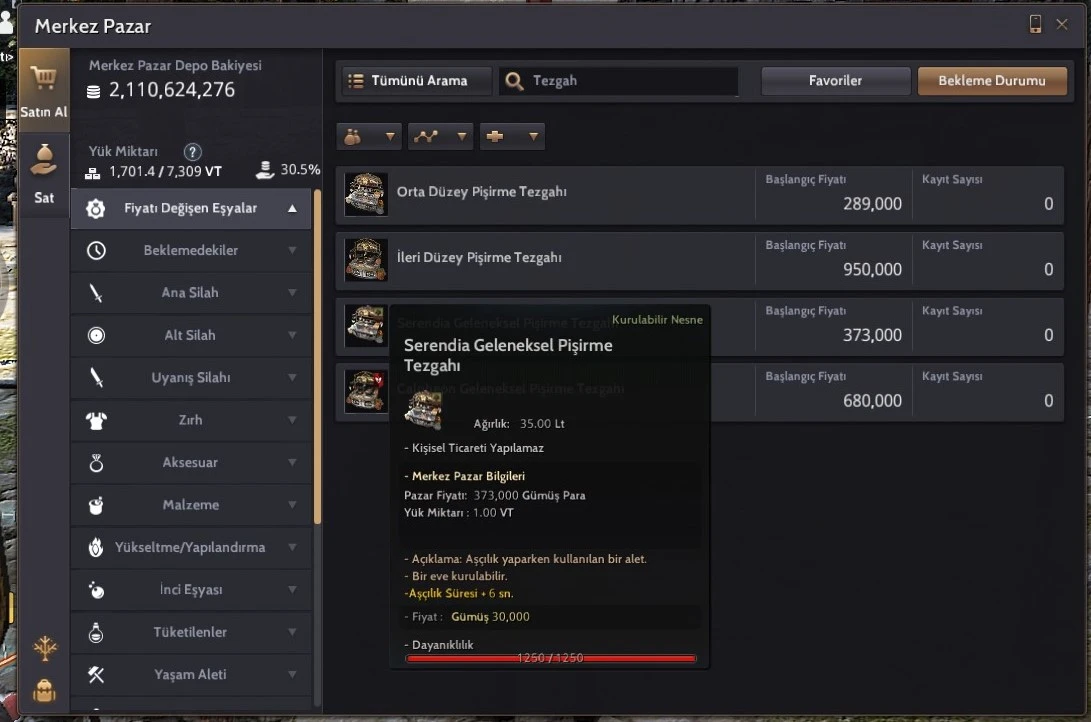Select Orta Düzey Pişirme Tezgahı item thumbnail
This screenshot has height=722, width=1091.
coord(366,194)
